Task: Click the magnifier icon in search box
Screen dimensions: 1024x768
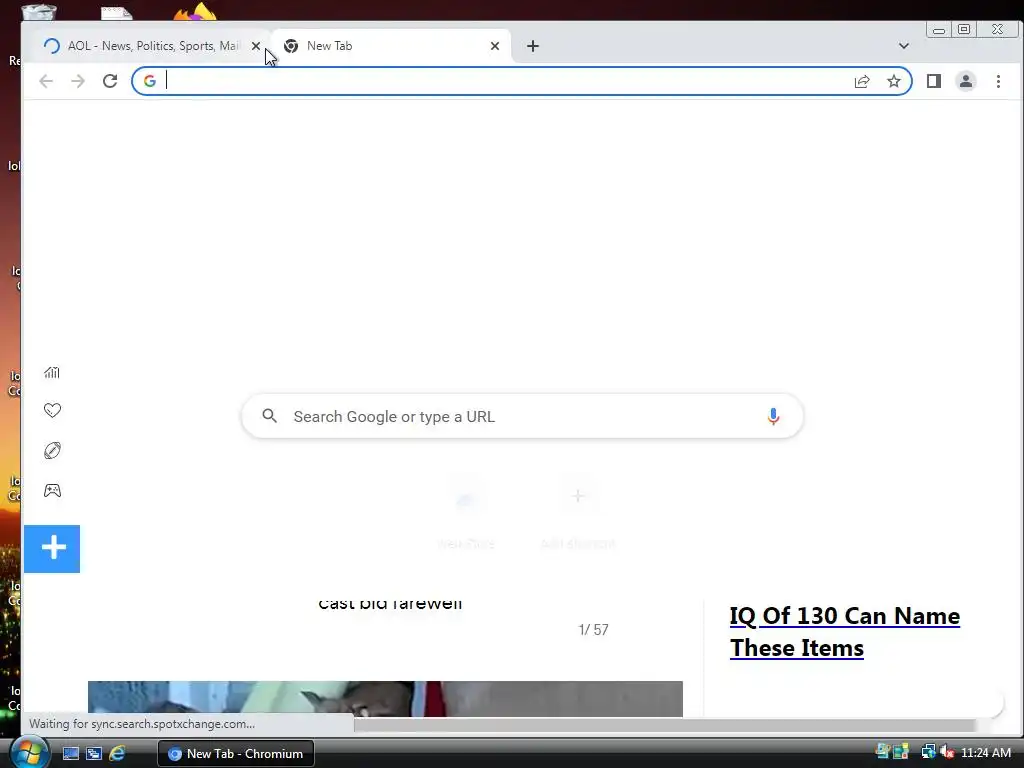Action: click(269, 416)
